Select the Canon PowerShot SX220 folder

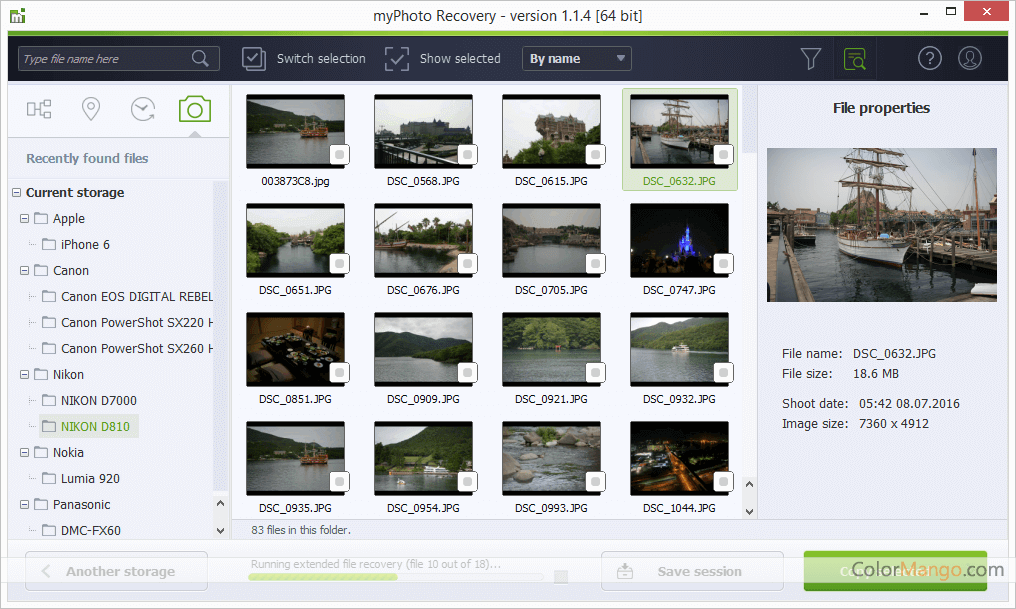(127, 322)
